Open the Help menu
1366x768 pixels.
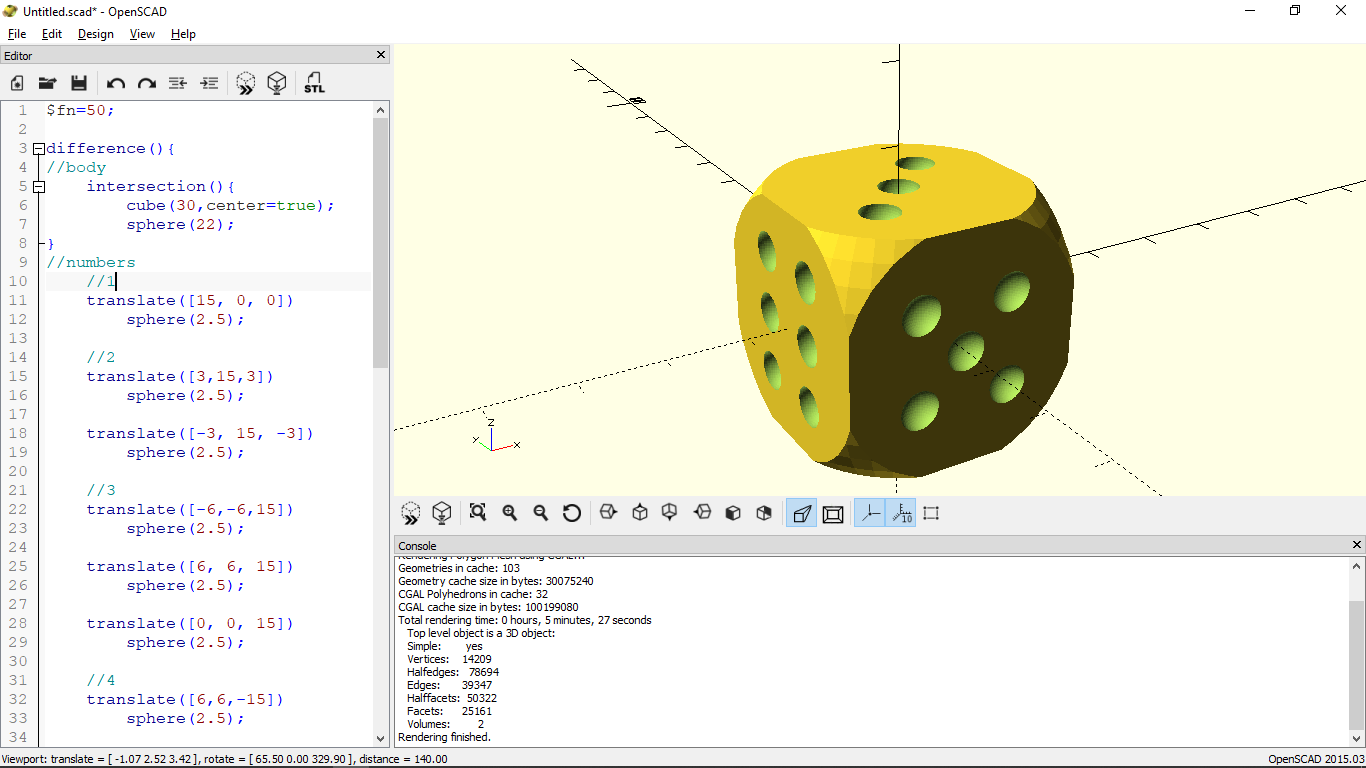click(183, 34)
